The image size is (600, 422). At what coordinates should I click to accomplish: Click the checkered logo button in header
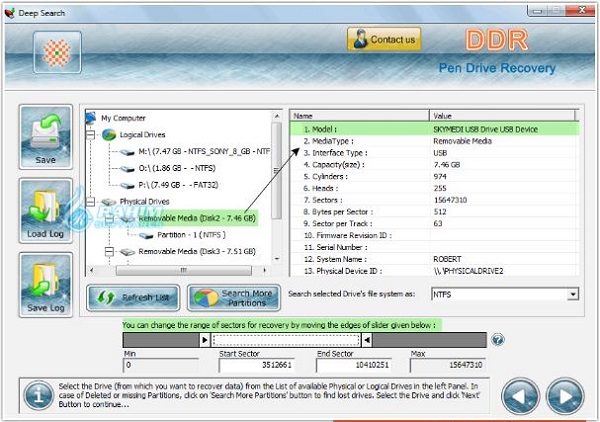57,52
